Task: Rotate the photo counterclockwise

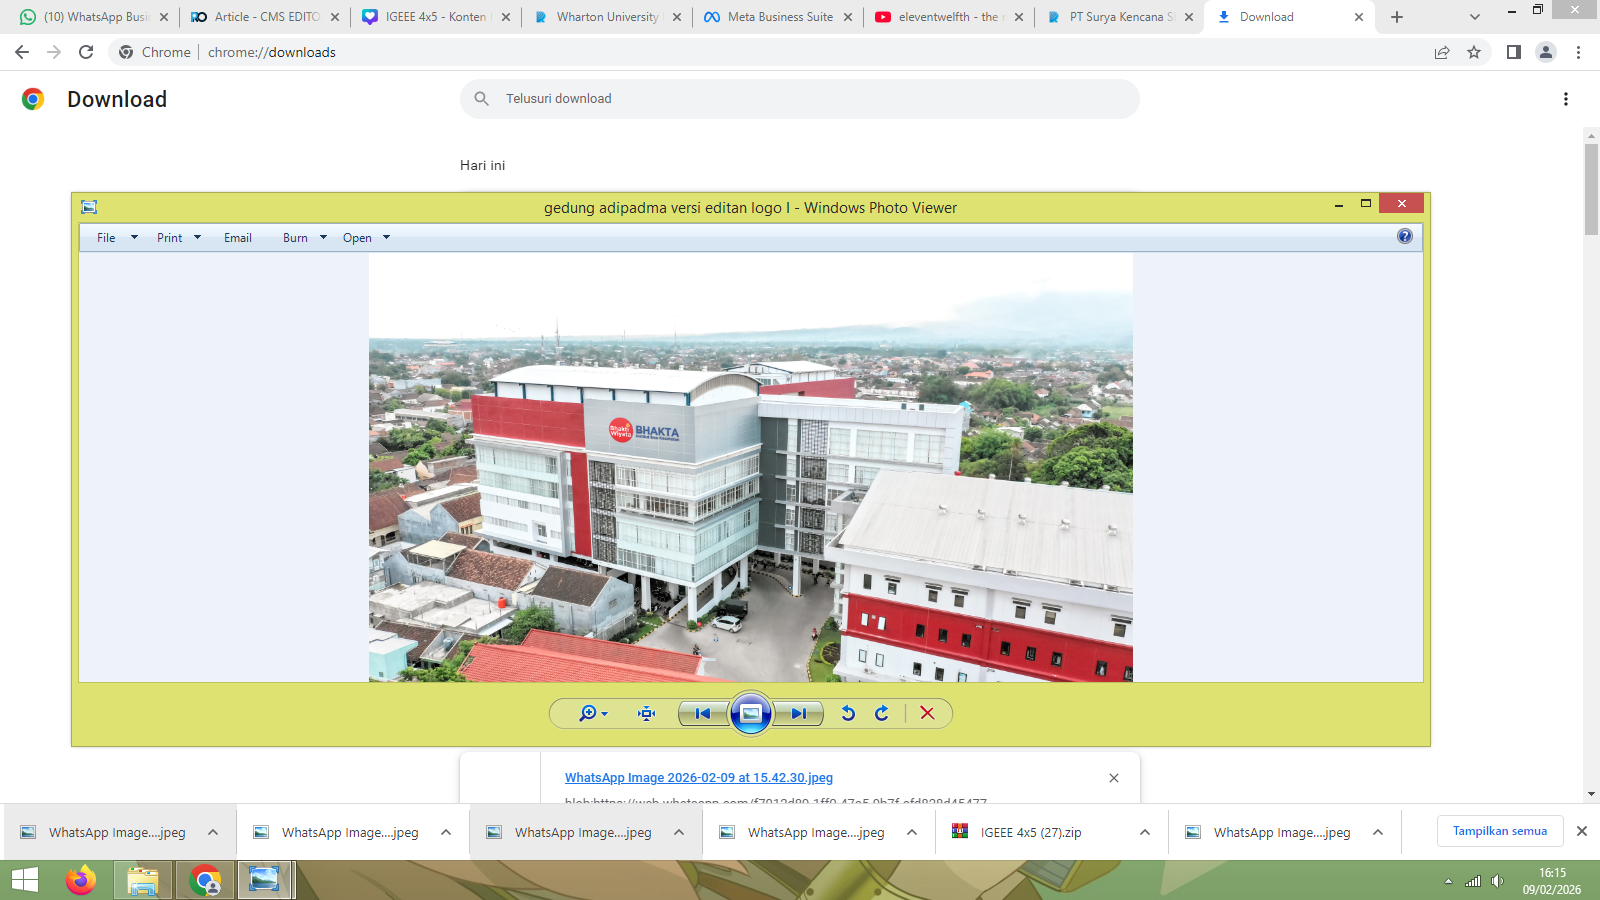Action: [x=848, y=713]
